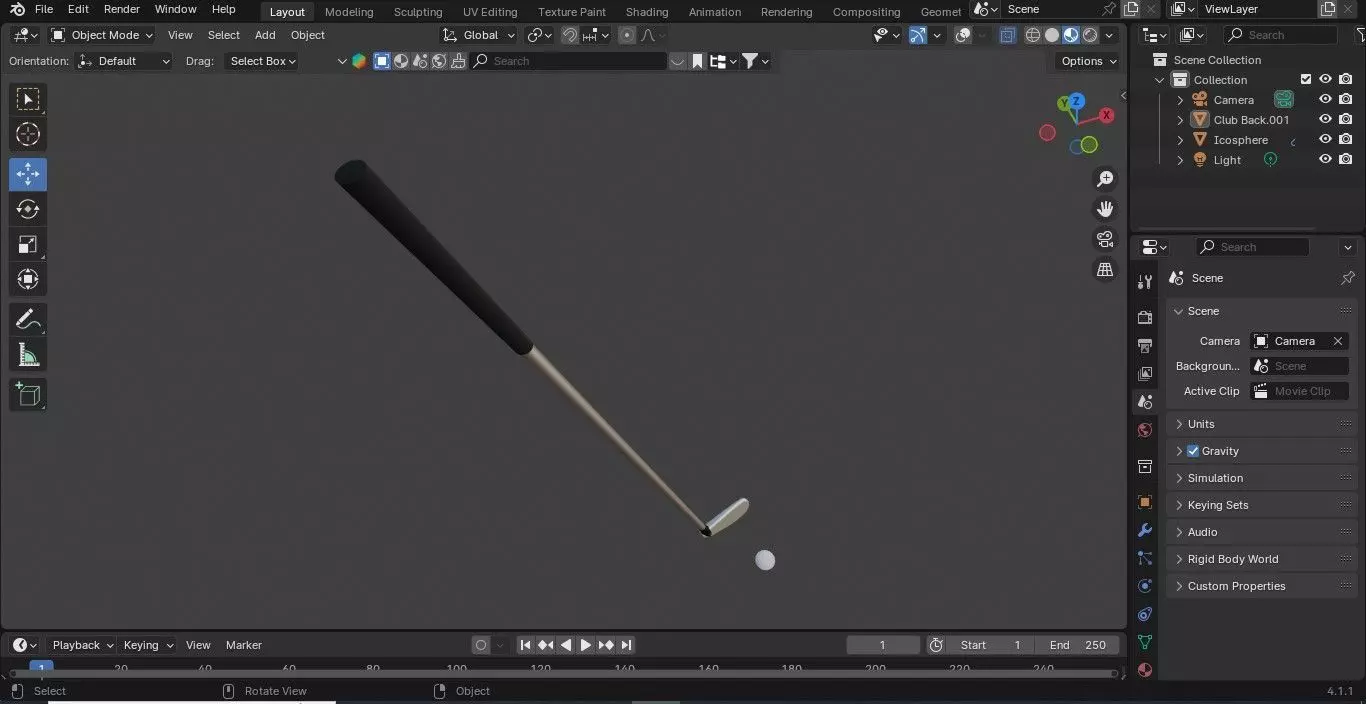Switch to the Modeling workspace tab
Viewport: 1366px width, 704px height.
tap(349, 12)
